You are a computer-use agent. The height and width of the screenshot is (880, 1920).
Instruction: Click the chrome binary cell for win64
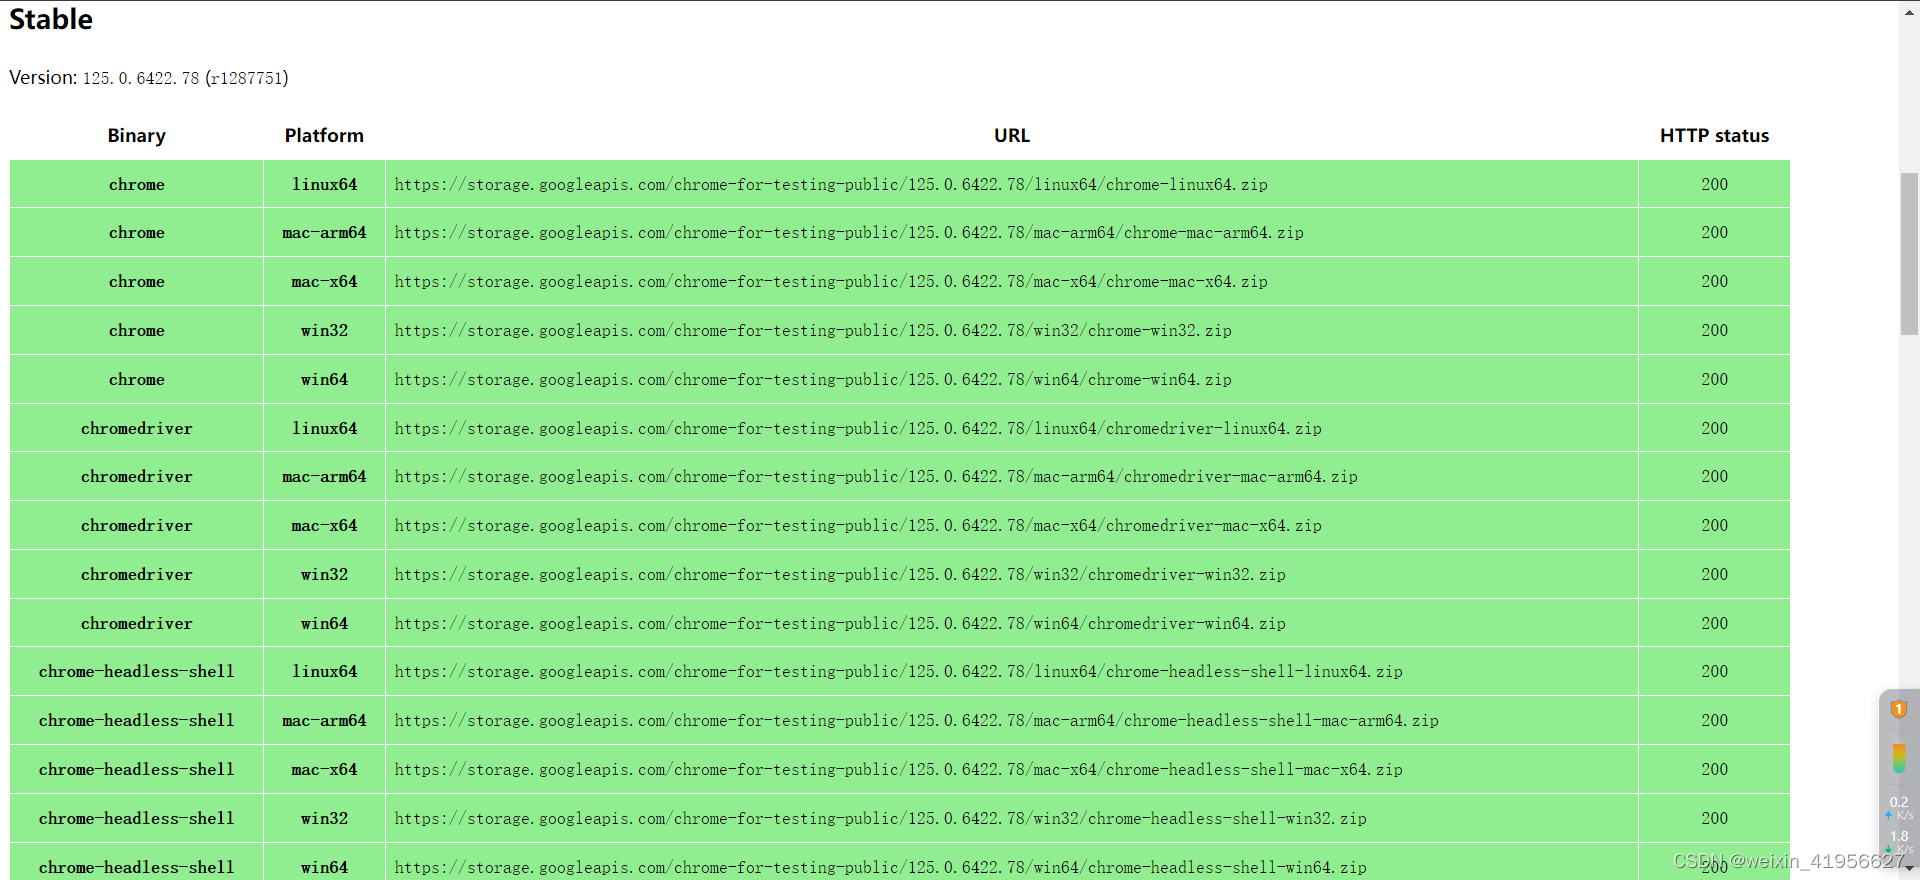coord(137,380)
